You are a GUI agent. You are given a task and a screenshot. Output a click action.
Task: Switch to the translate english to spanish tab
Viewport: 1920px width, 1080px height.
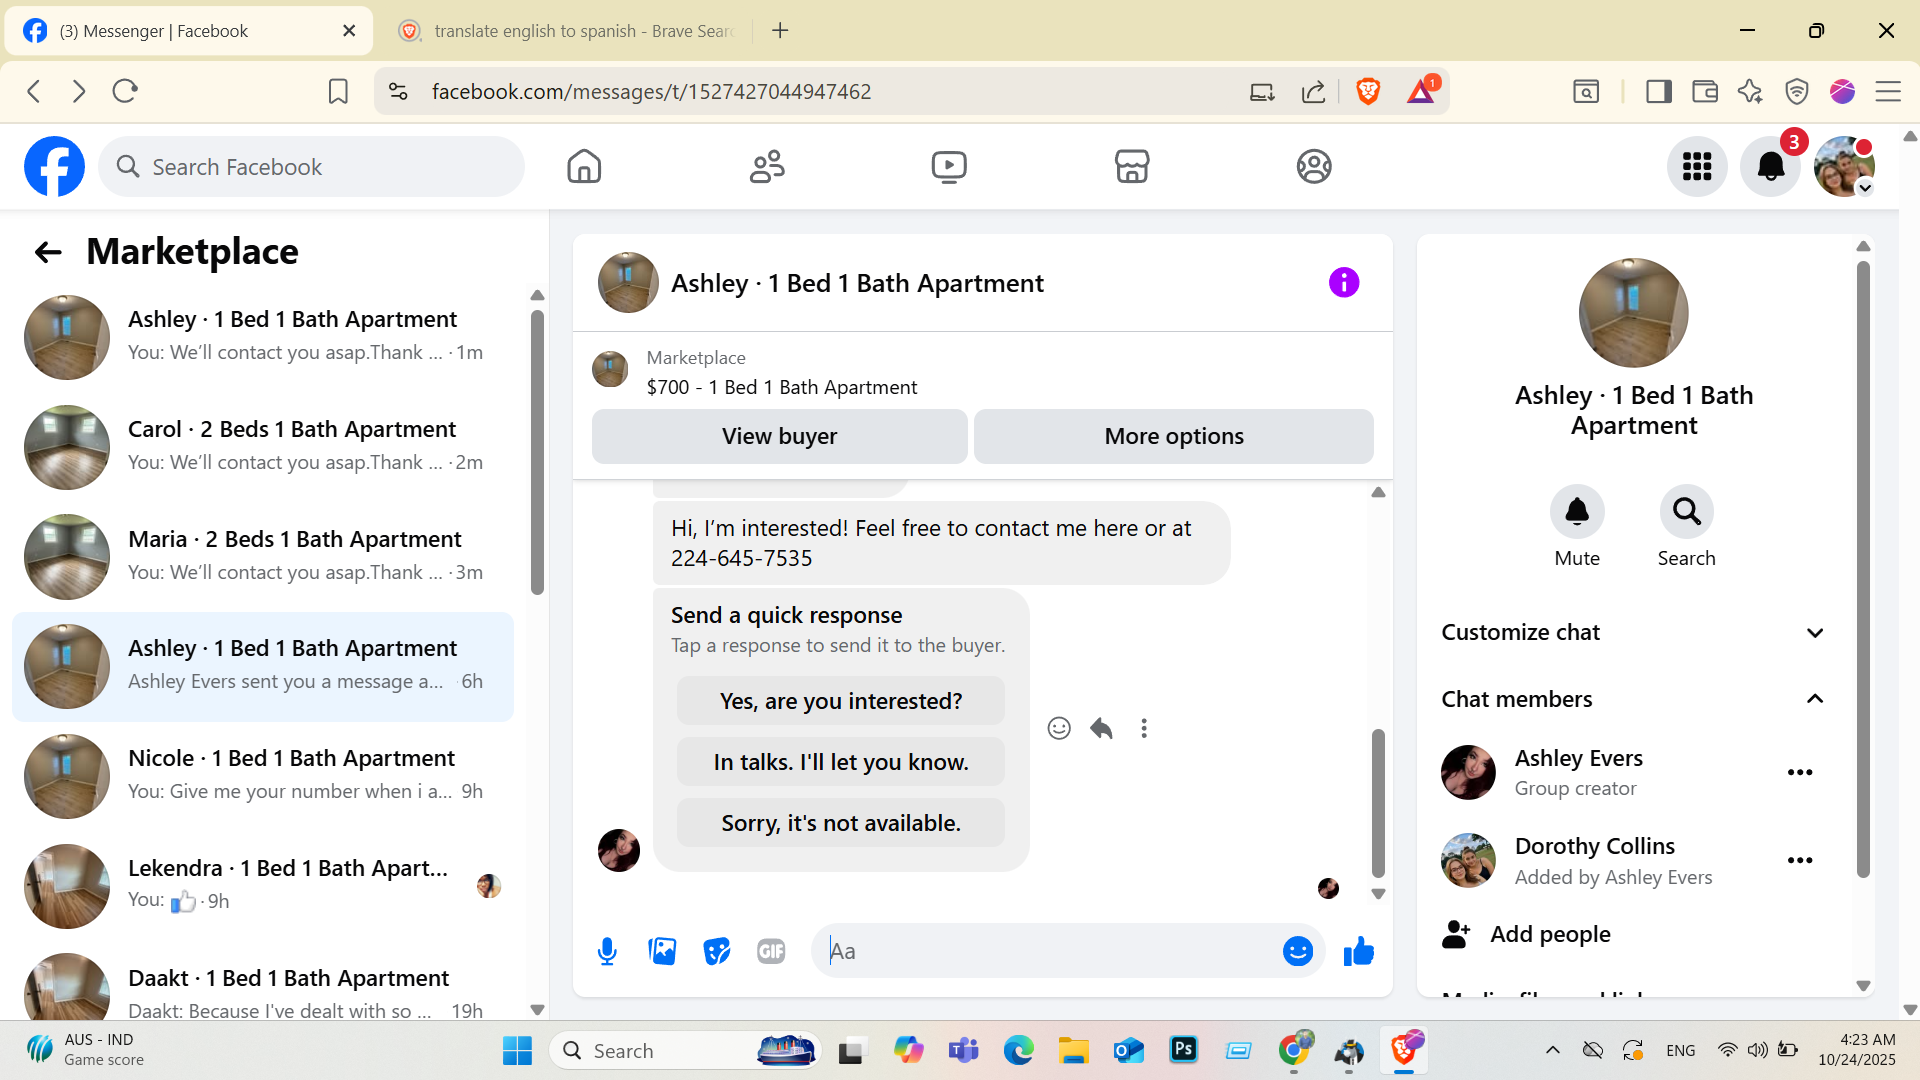567,31
